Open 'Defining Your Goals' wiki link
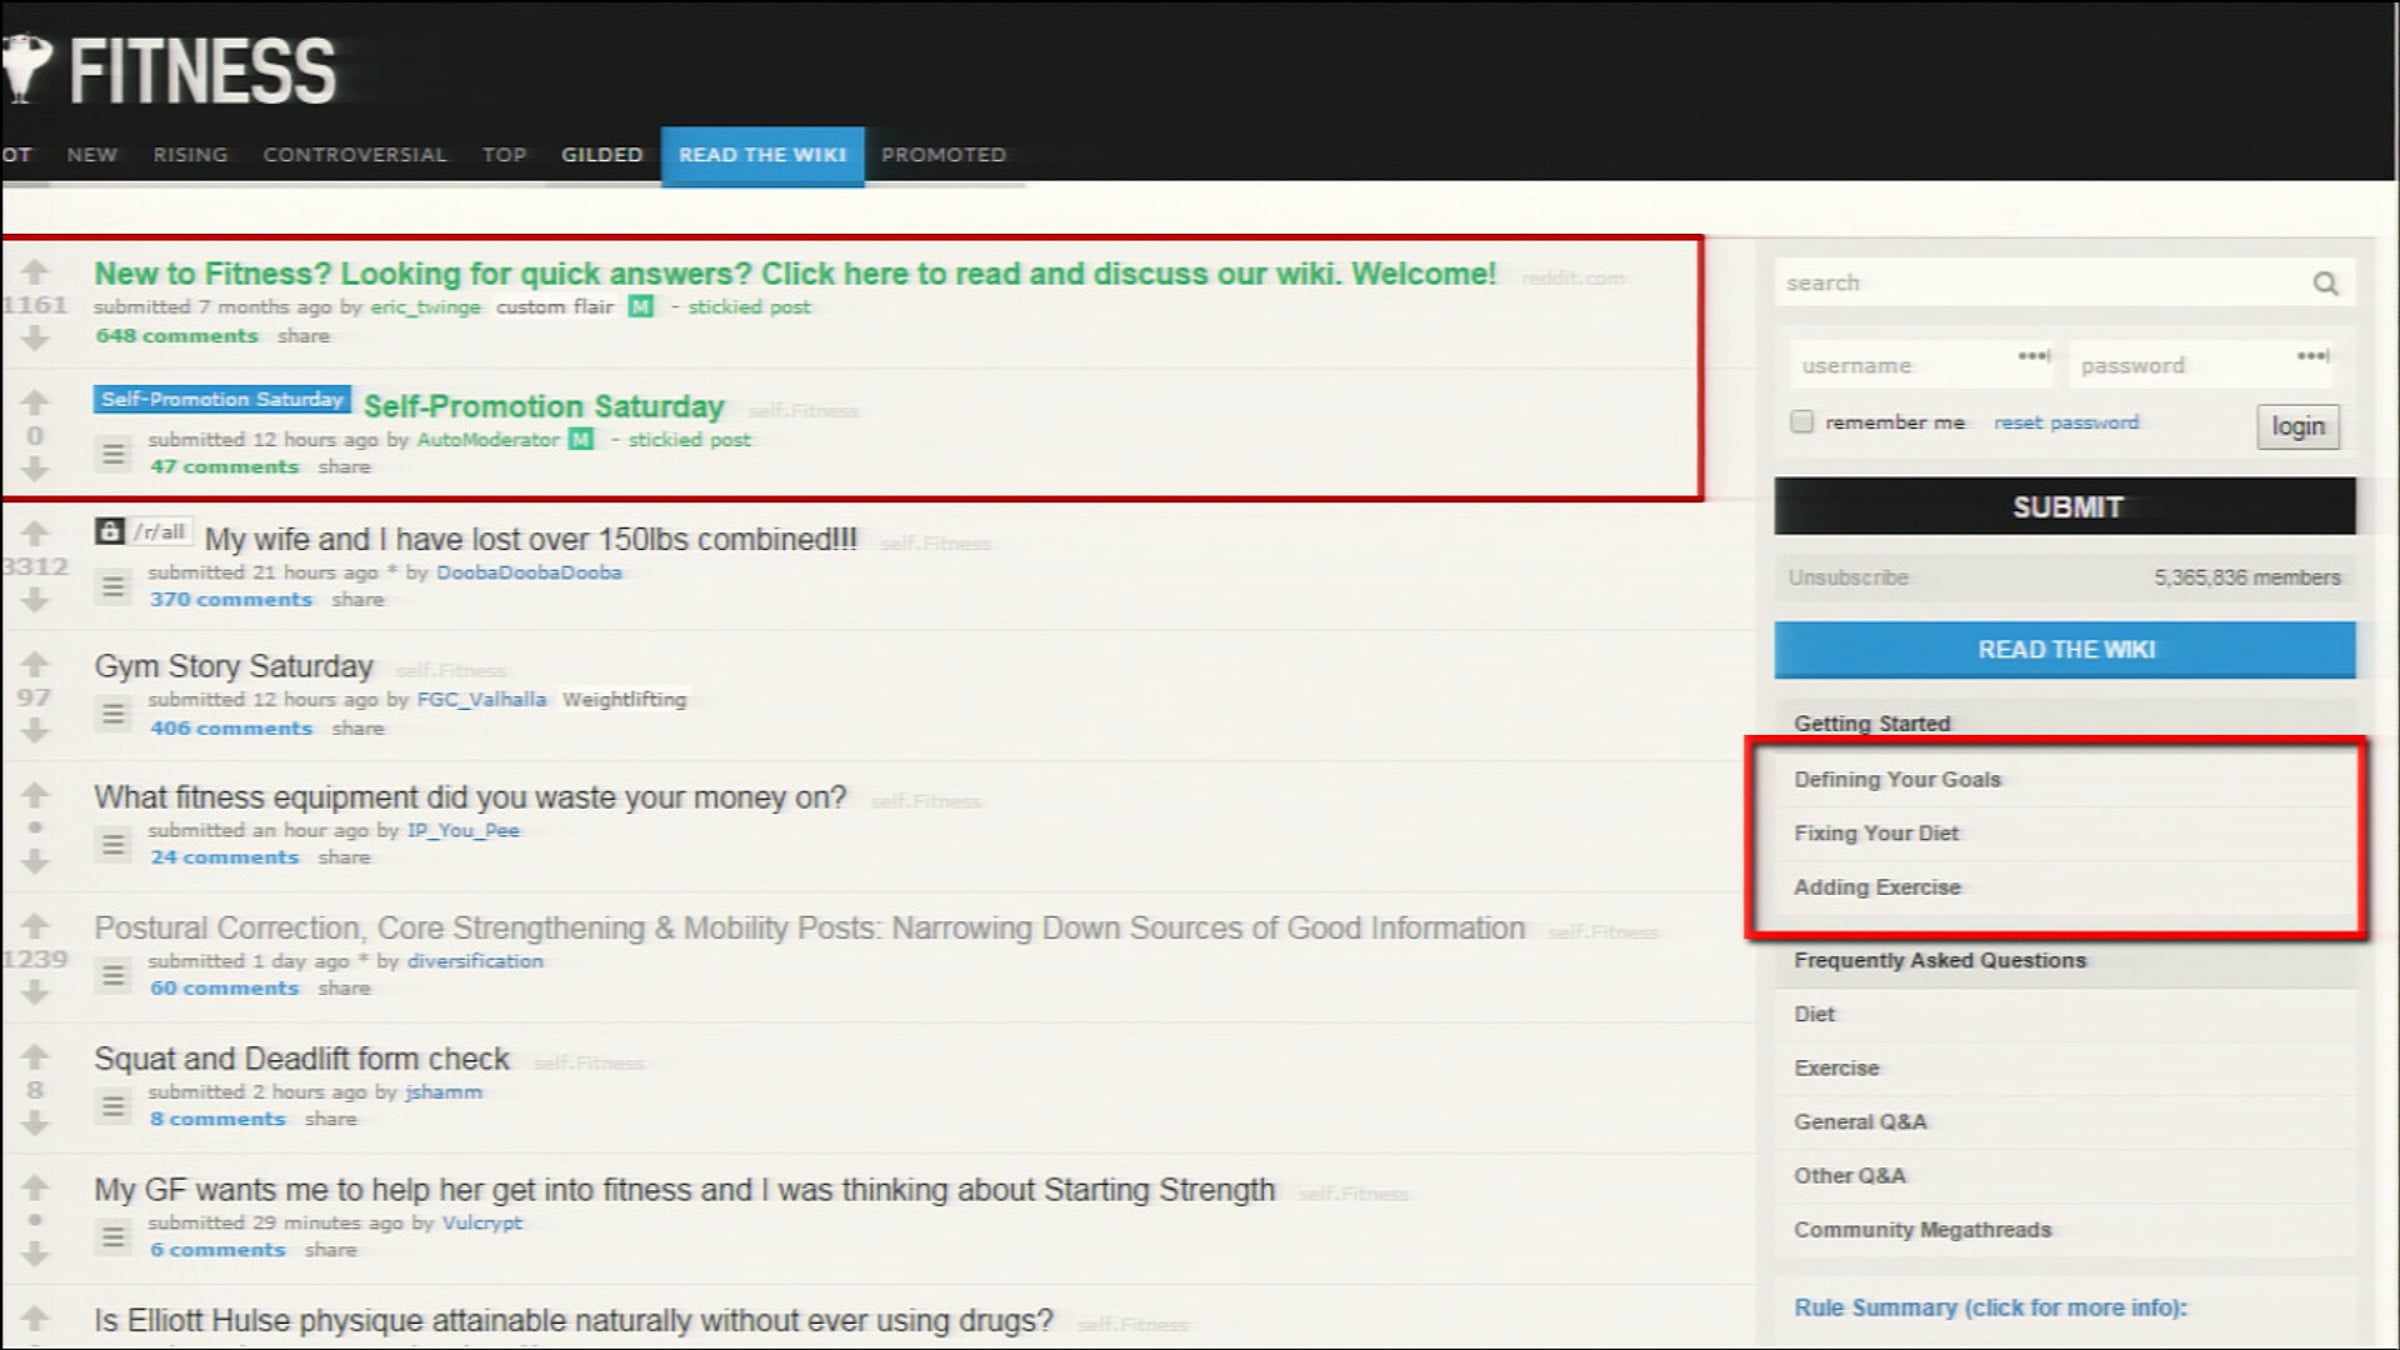Screen dimensions: 2400x1350 [1897, 780]
